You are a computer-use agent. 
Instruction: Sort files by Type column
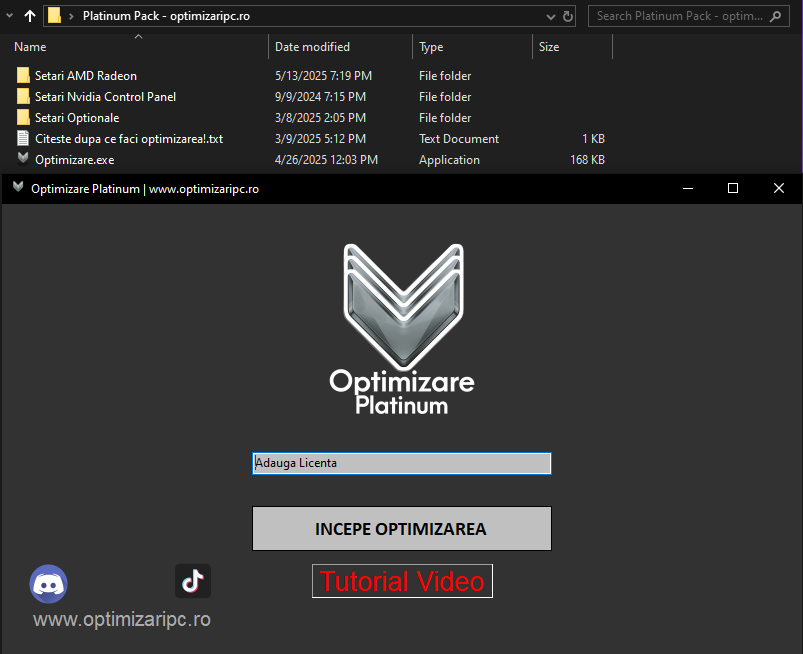tap(431, 47)
